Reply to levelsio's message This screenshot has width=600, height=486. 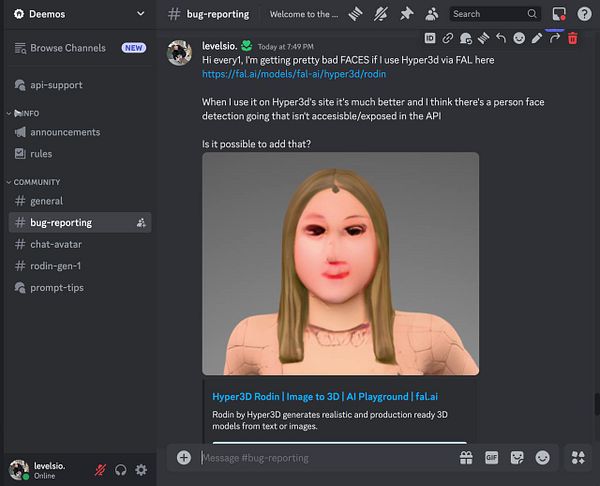pyautogui.click(x=501, y=38)
